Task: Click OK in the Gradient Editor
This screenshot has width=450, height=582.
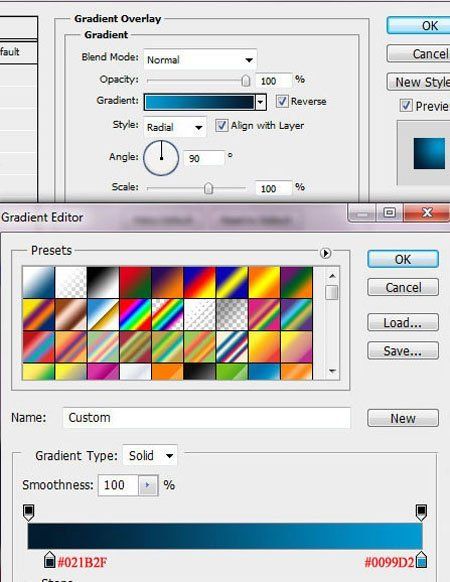Action: (x=403, y=259)
